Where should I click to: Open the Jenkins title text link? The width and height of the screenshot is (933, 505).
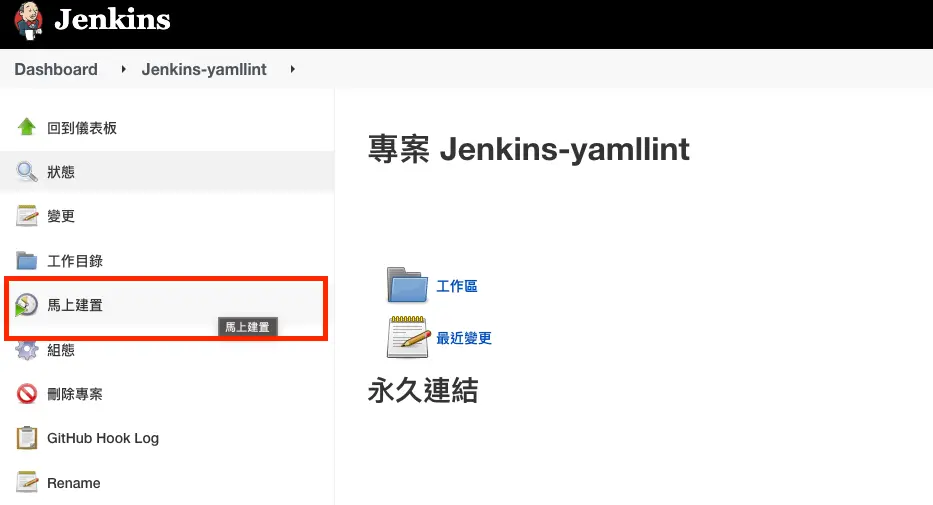coord(112,20)
